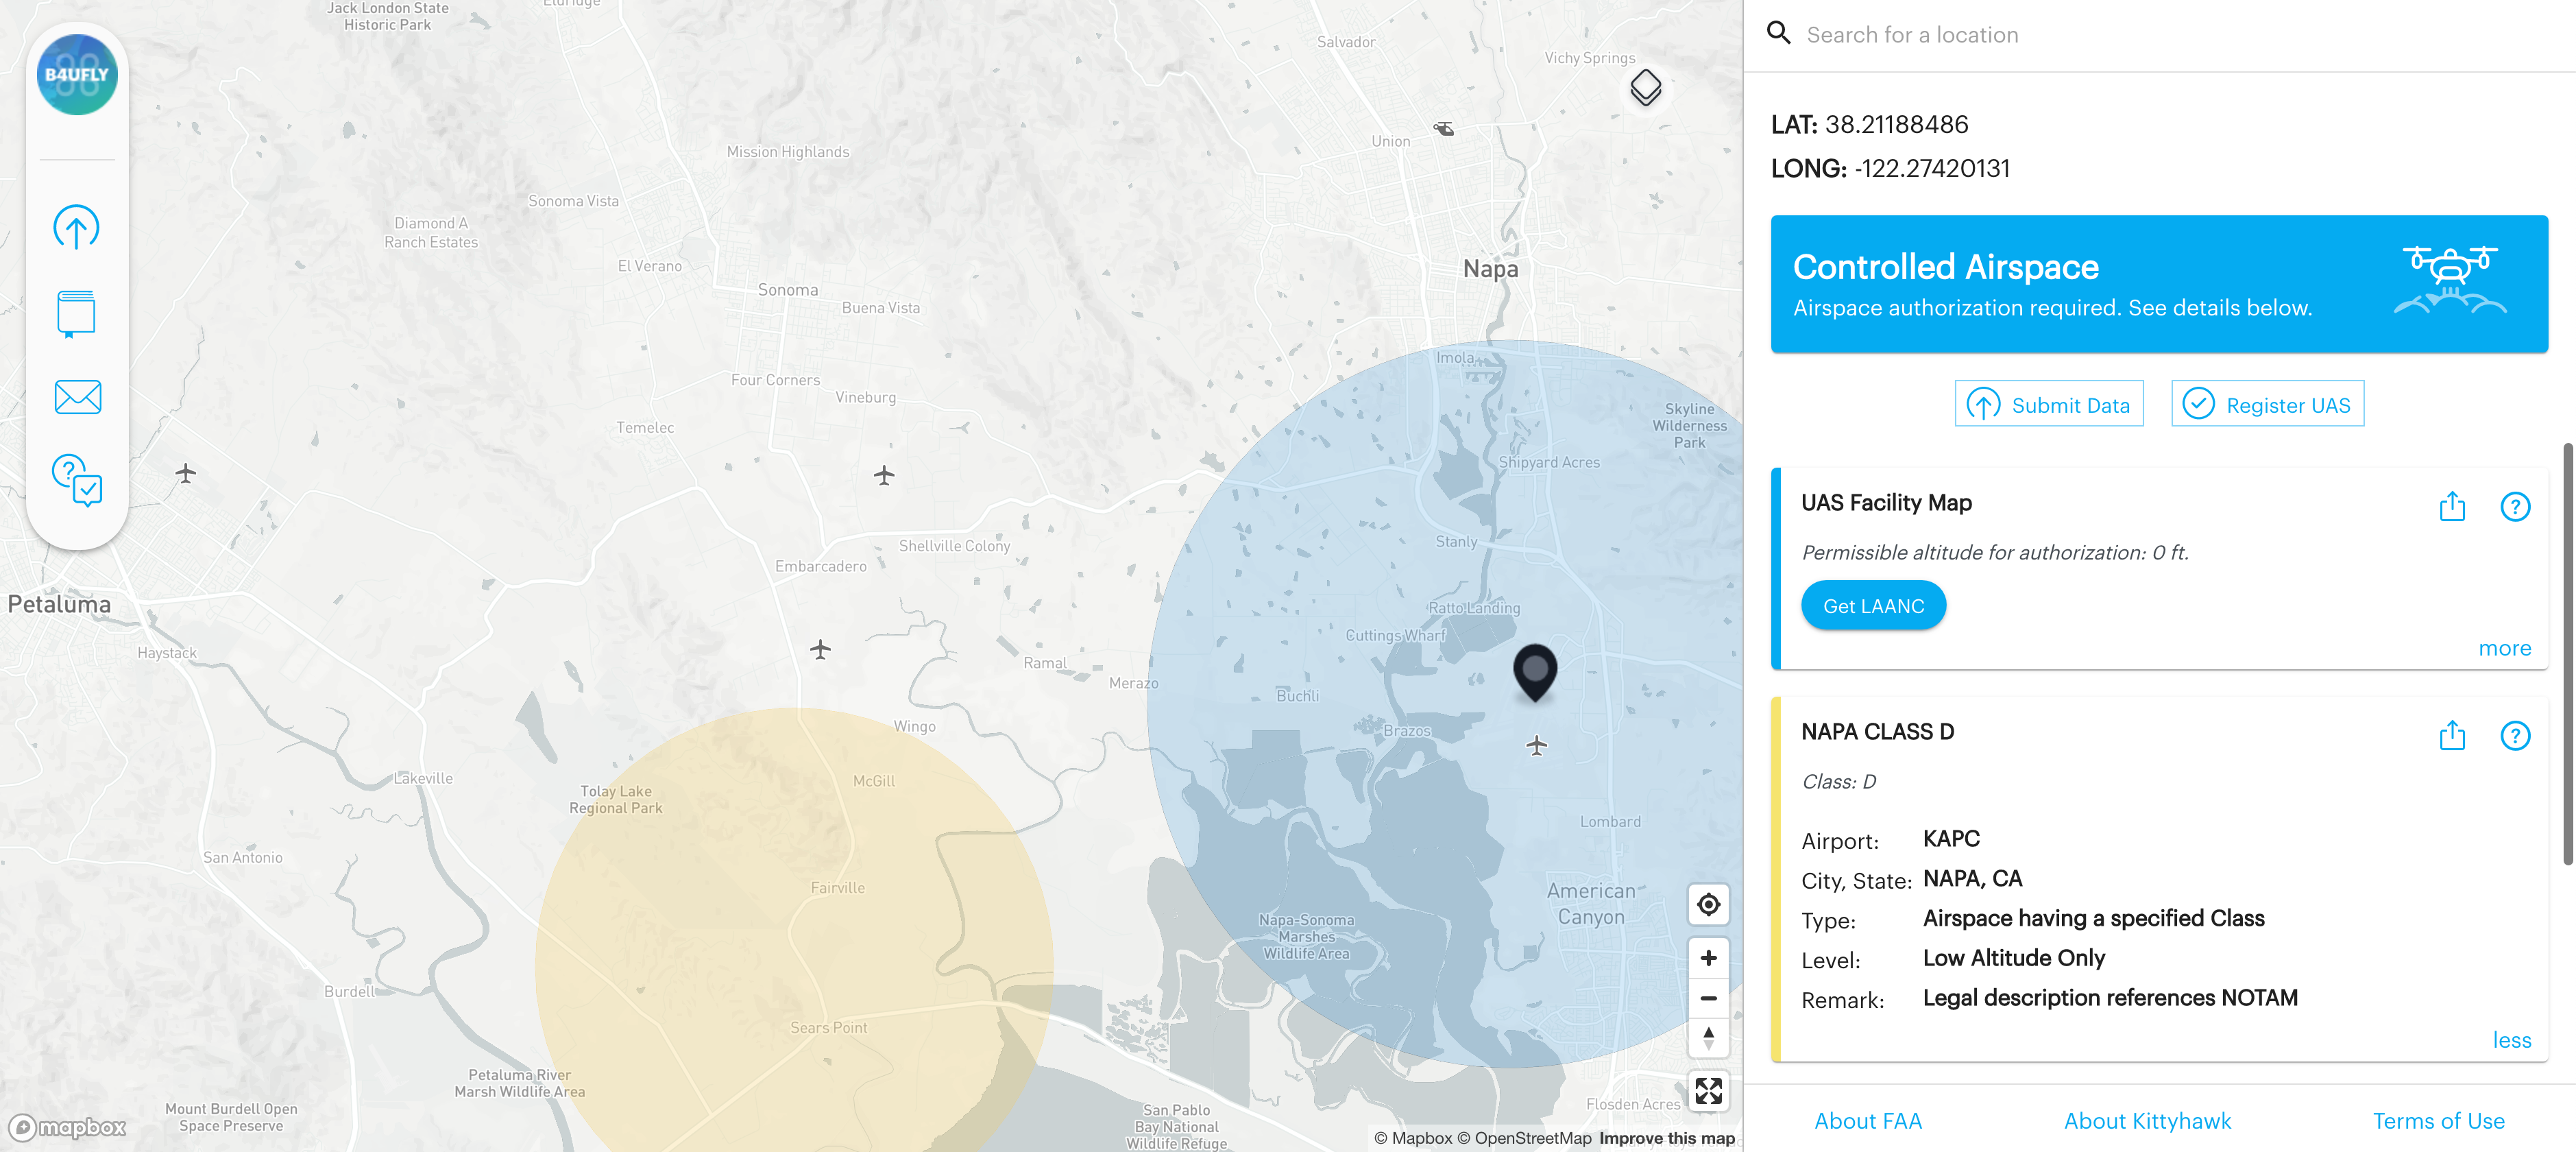Open the guide book icon in the sidebar
Viewport: 2576px width, 1152px height.
pyautogui.click(x=76, y=314)
